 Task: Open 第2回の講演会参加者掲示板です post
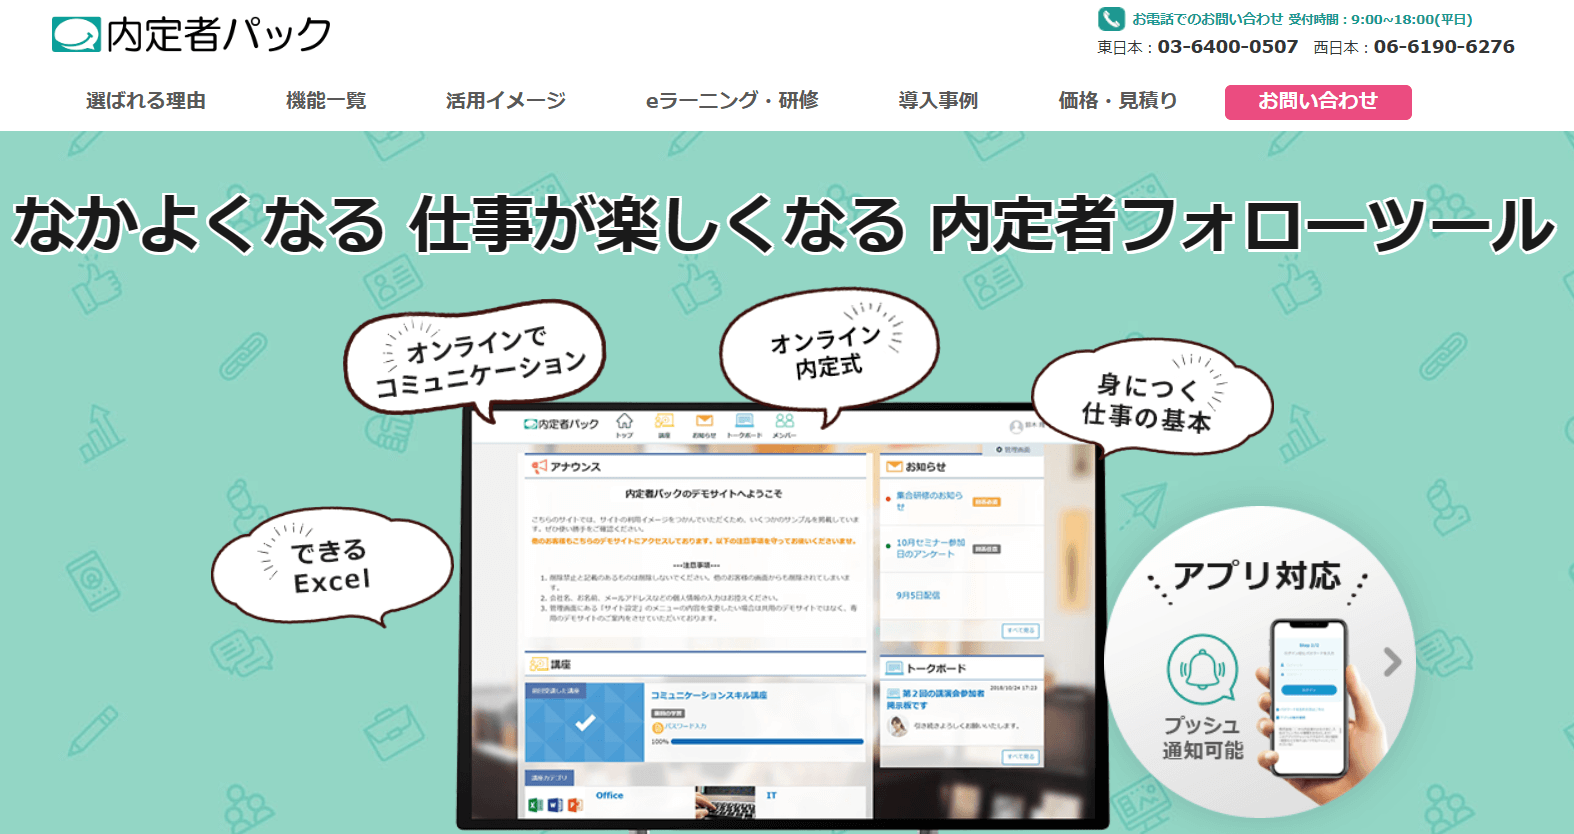(935, 698)
